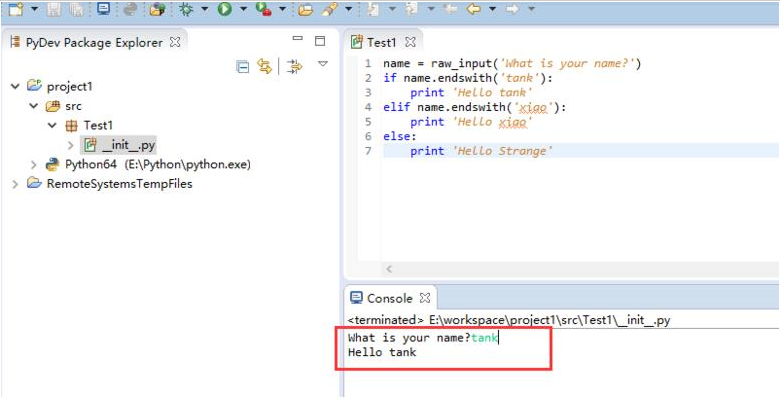Viewport: 780px width, 401px height.
Task: Click the line number 7 in the gutter
Action: point(368,151)
